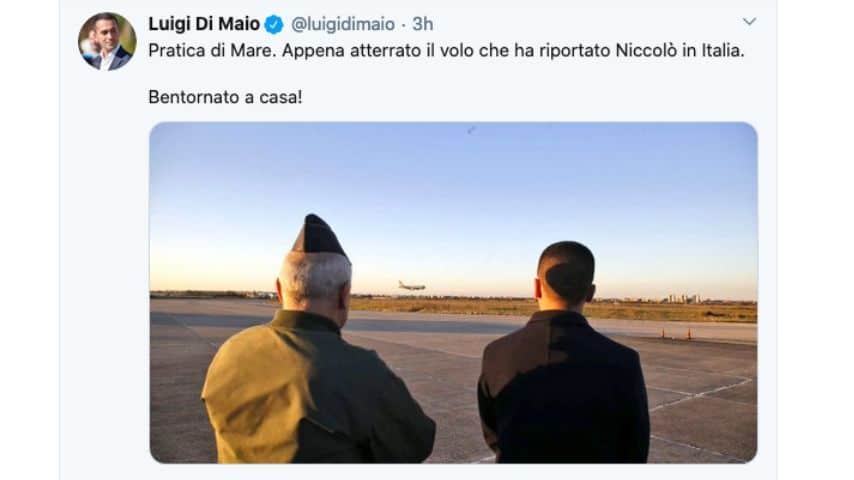Open the @luigidimaio handle link
This screenshot has height=480, width=854.
pos(343,24)
